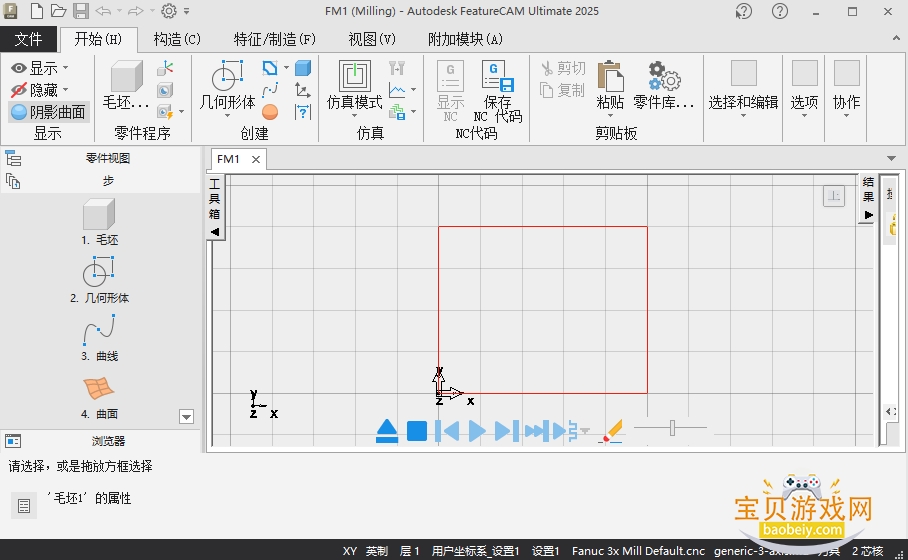Open the 毛坯 stock wizard in ribbon

(126, 85)
